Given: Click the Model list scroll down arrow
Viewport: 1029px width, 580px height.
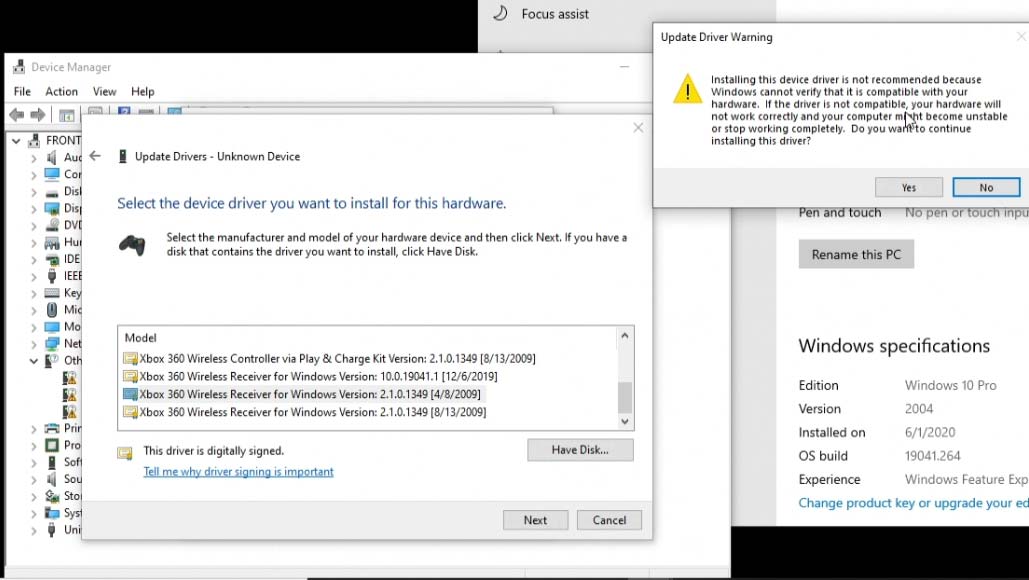Looking at the screenshot, I should (x=625, y=421).
